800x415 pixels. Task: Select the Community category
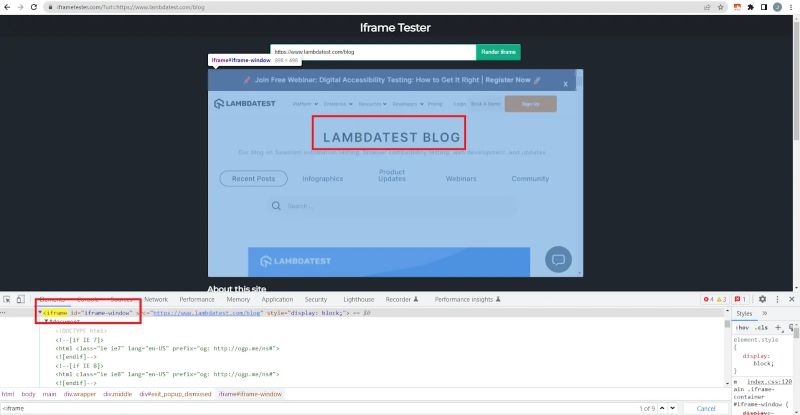pos(530,179)
